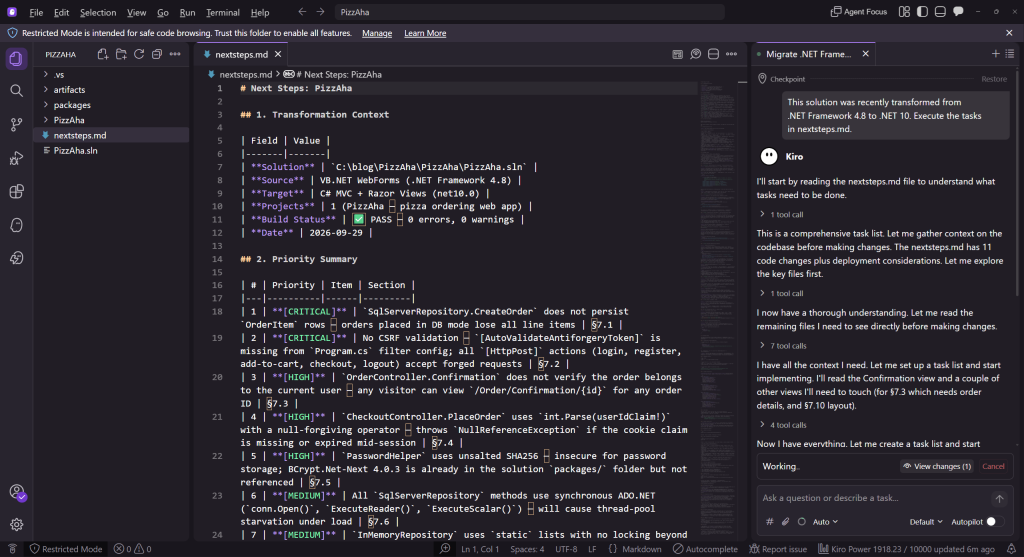Go forward with navigation arrow
Viewport: 1024px width, 557px height.
click(x=320, y=12)
